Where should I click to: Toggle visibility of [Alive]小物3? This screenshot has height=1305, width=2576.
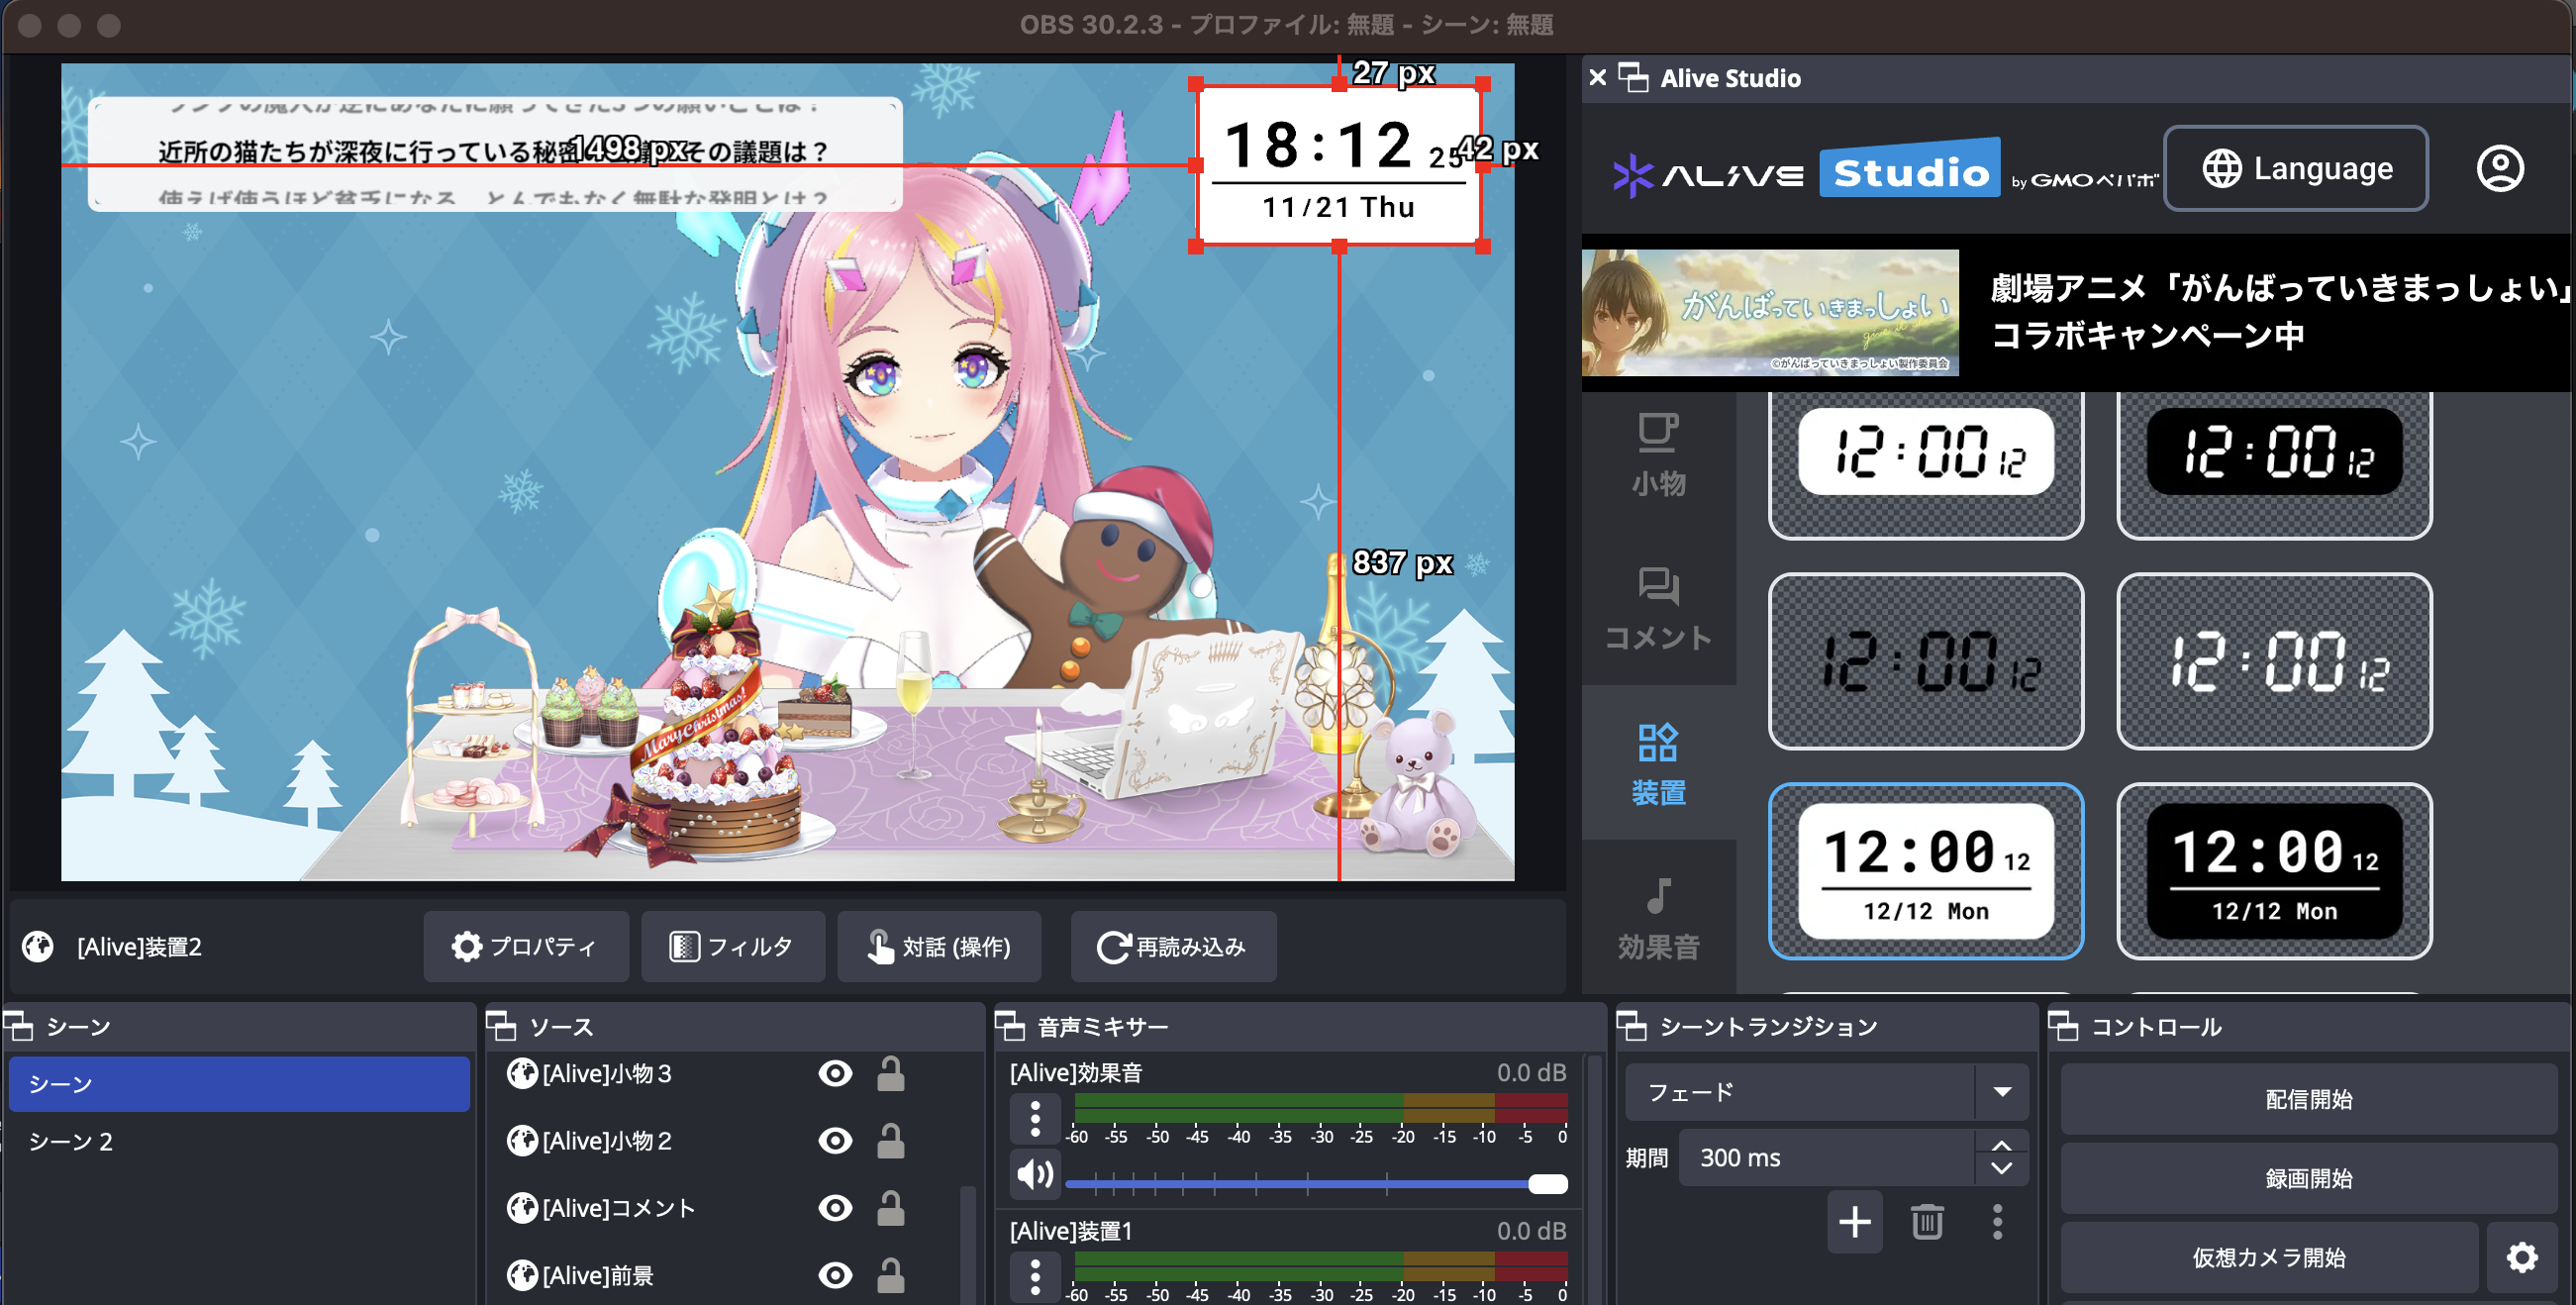click(835, 1073)
